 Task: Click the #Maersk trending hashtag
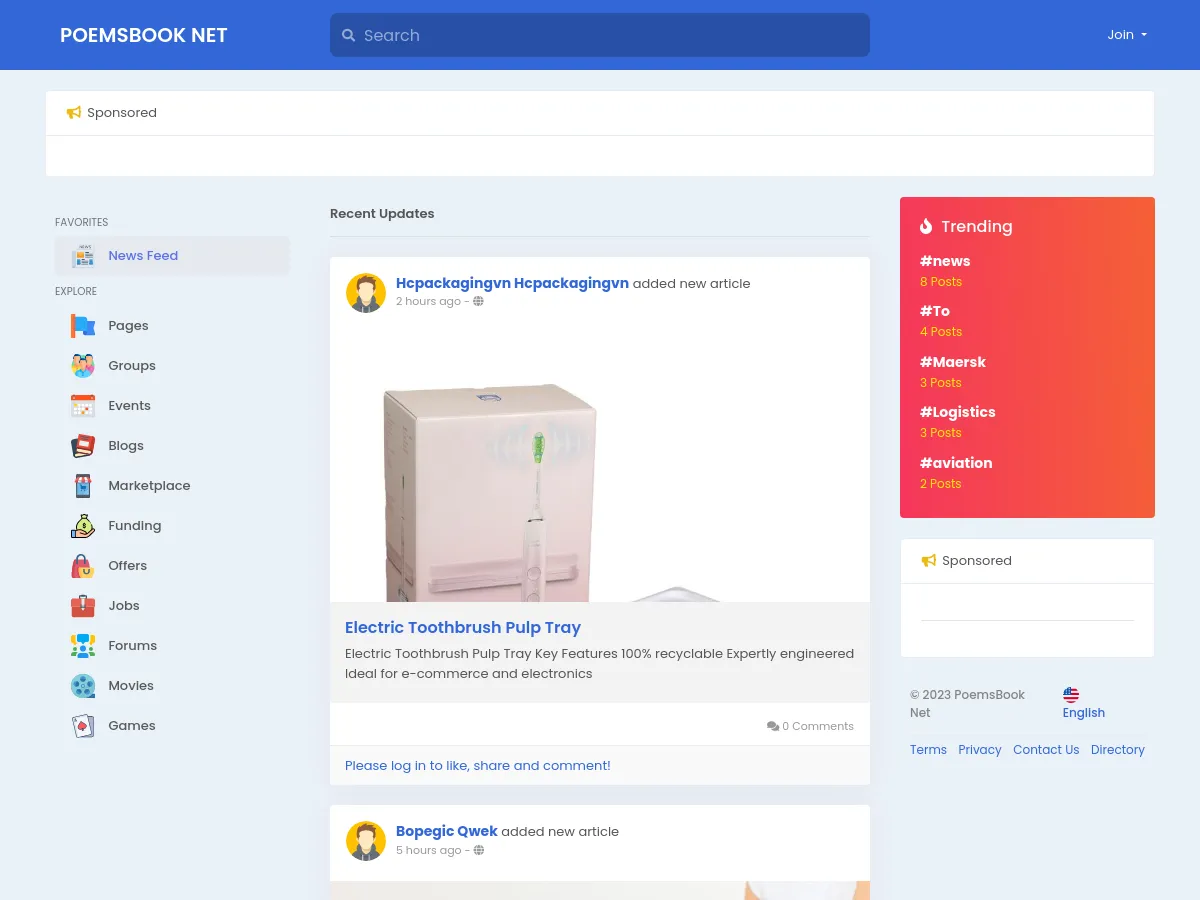(x=952, y=362)
